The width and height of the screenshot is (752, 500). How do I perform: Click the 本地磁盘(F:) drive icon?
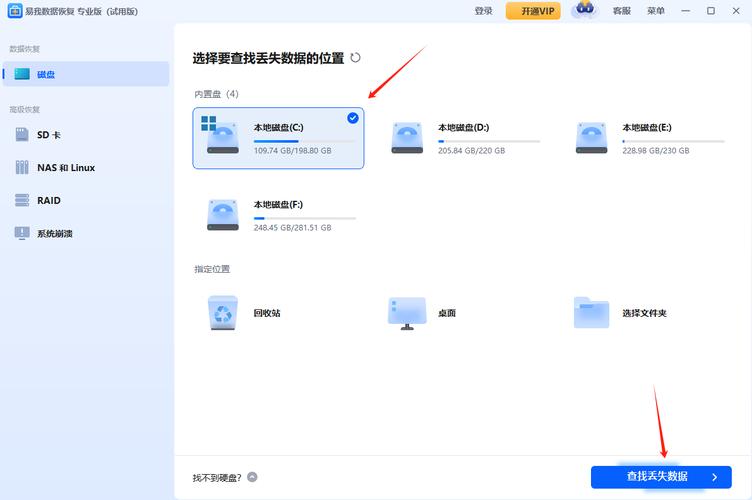tap(223, 215)
